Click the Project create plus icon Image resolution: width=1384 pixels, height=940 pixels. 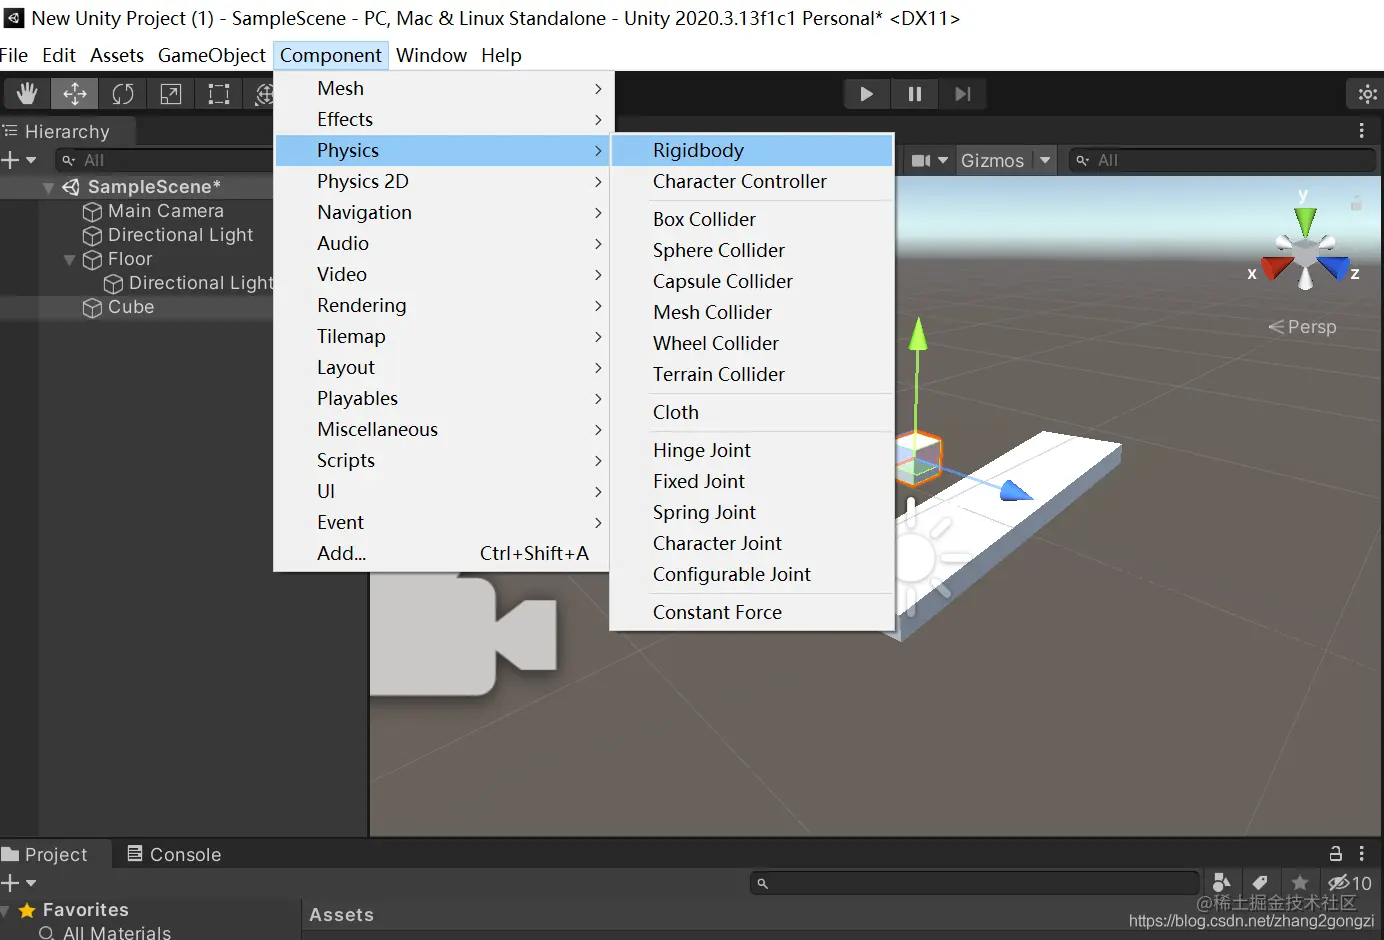pos(10,883)
